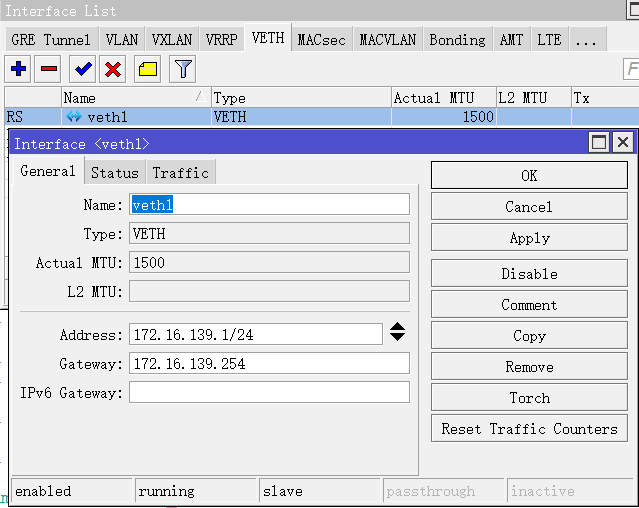Screen dimensions: 639x508
Task: Click the blue checkmark Enable icon
Action: (x=83, y=69)
